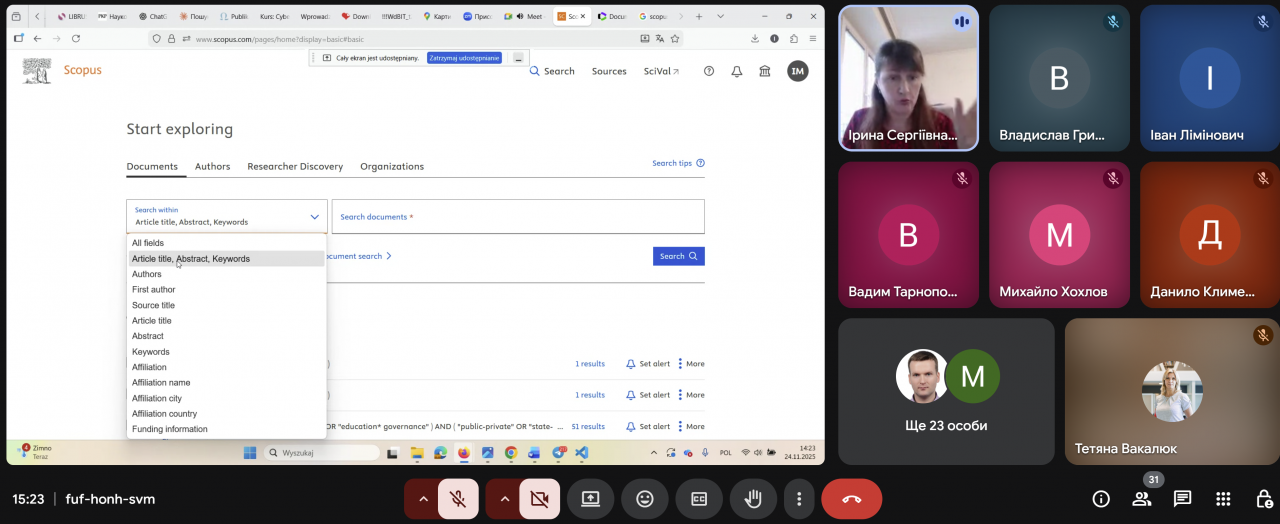This screenshot has width=1280, height=524.
Task: Click the Search documents input field
Action: click(x=517, y=217)
